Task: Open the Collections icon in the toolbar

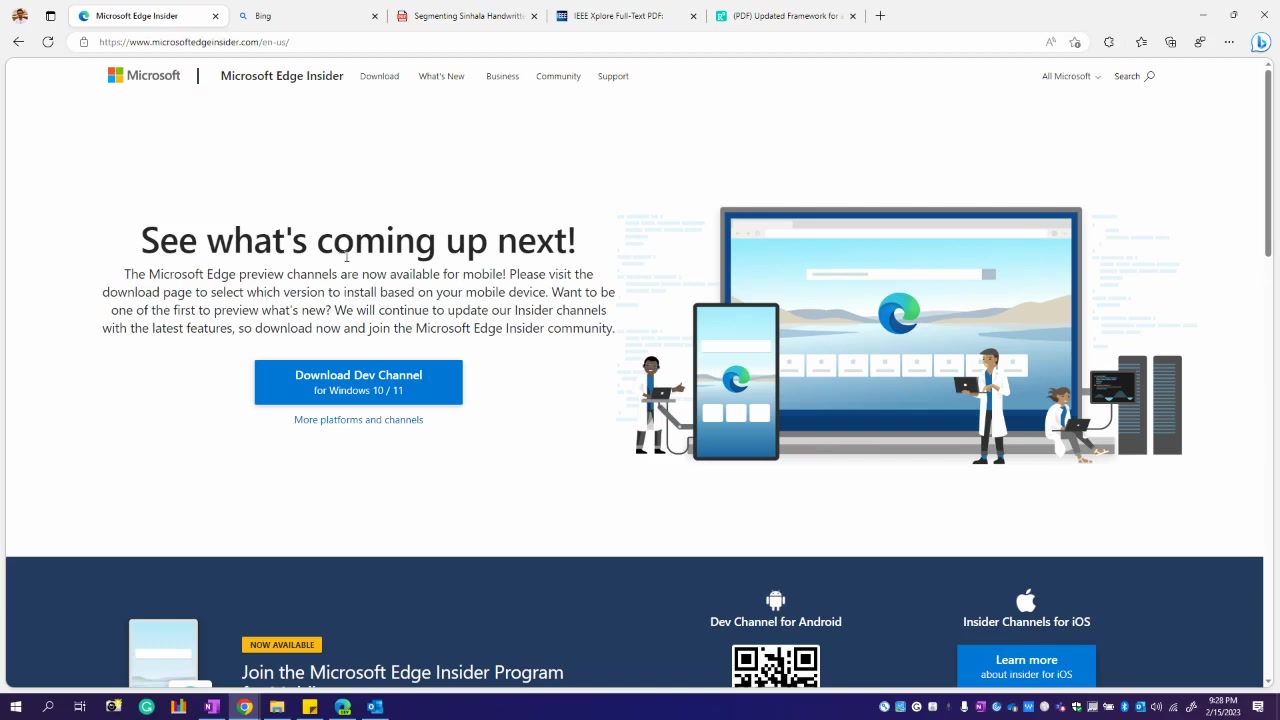Action: click(1170, 42)
